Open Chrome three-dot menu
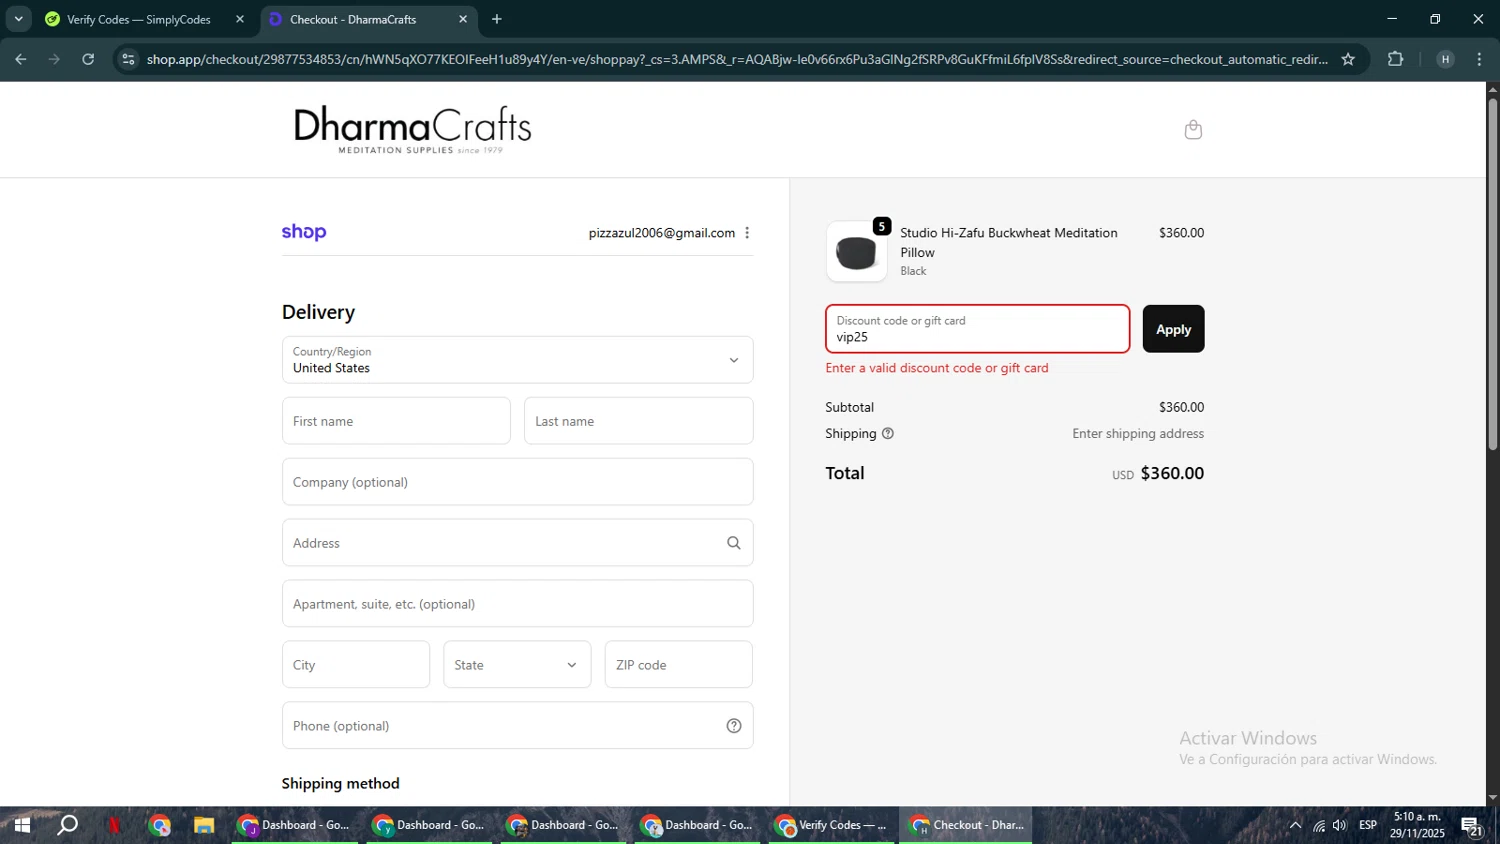 pyautogui.click(x=1479, y=59)
